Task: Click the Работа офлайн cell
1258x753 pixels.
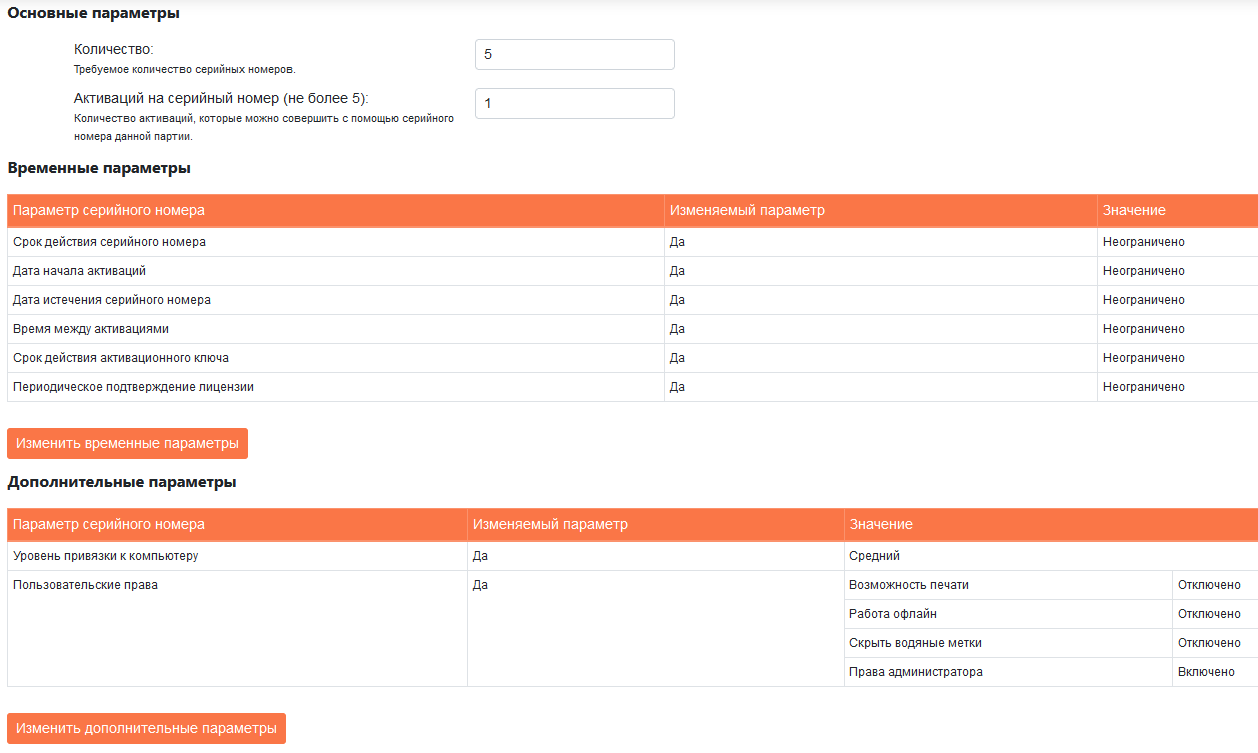Action: 1008,614
